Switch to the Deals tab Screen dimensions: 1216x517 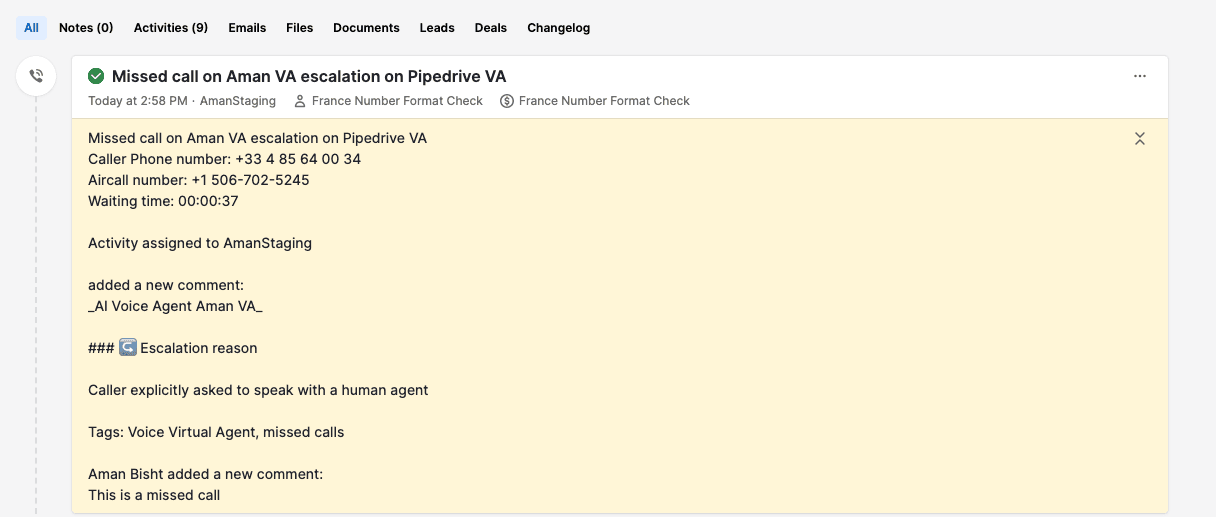pyautogui.click(x=491, y=28)
